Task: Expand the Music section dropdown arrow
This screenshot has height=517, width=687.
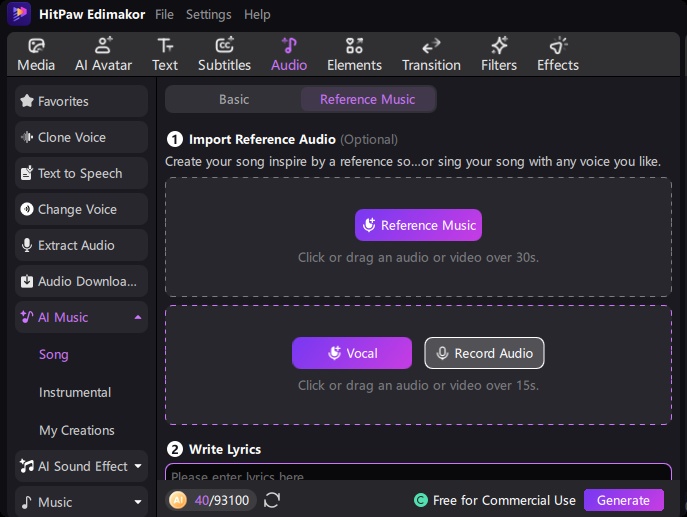Action: pyautogui.click(x=138, y=502)
